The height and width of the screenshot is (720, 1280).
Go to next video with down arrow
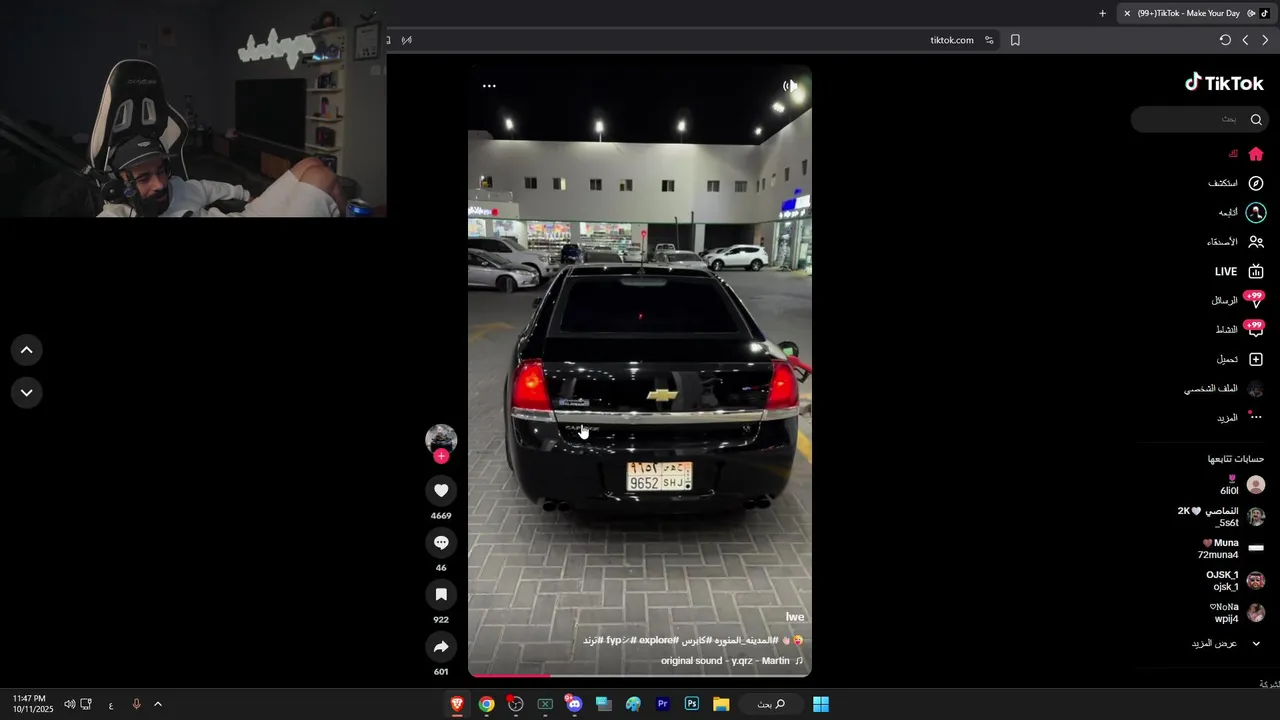pos(26,393)
